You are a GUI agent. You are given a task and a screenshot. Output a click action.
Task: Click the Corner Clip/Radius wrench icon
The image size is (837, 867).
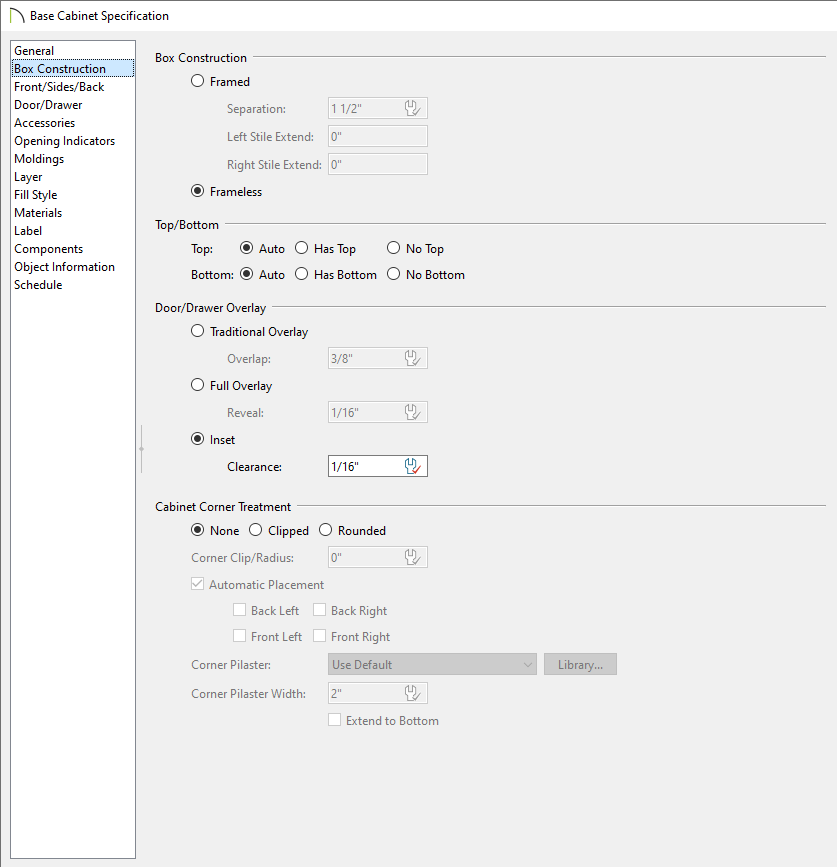412,557
